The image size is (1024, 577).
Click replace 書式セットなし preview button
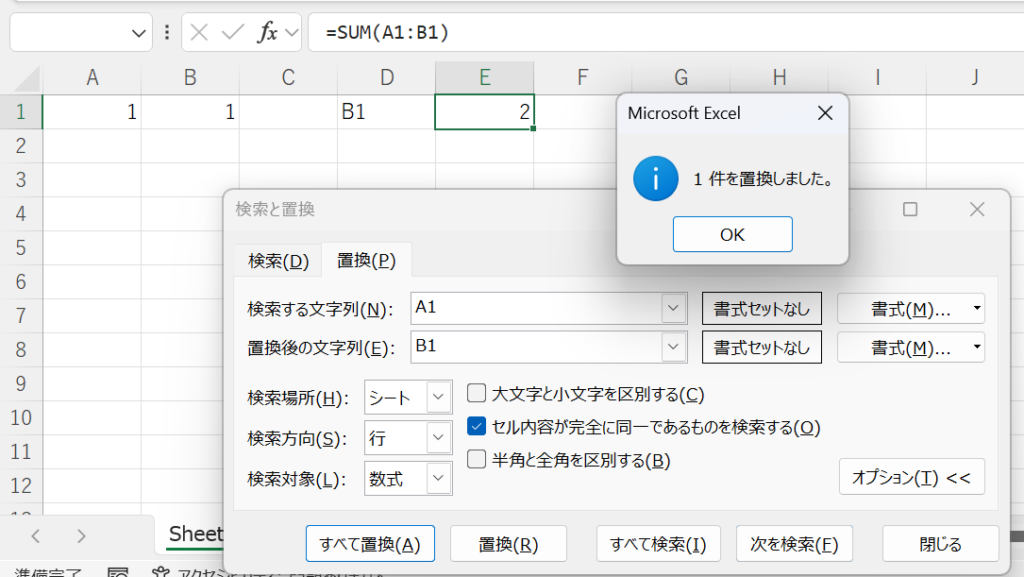coord(761,347)
